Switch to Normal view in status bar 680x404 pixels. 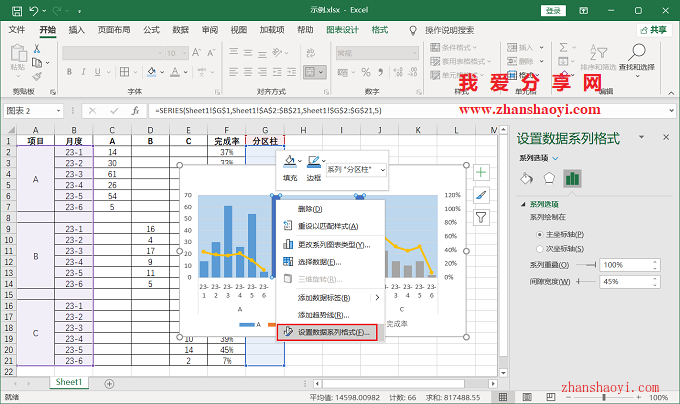[503, 397]
